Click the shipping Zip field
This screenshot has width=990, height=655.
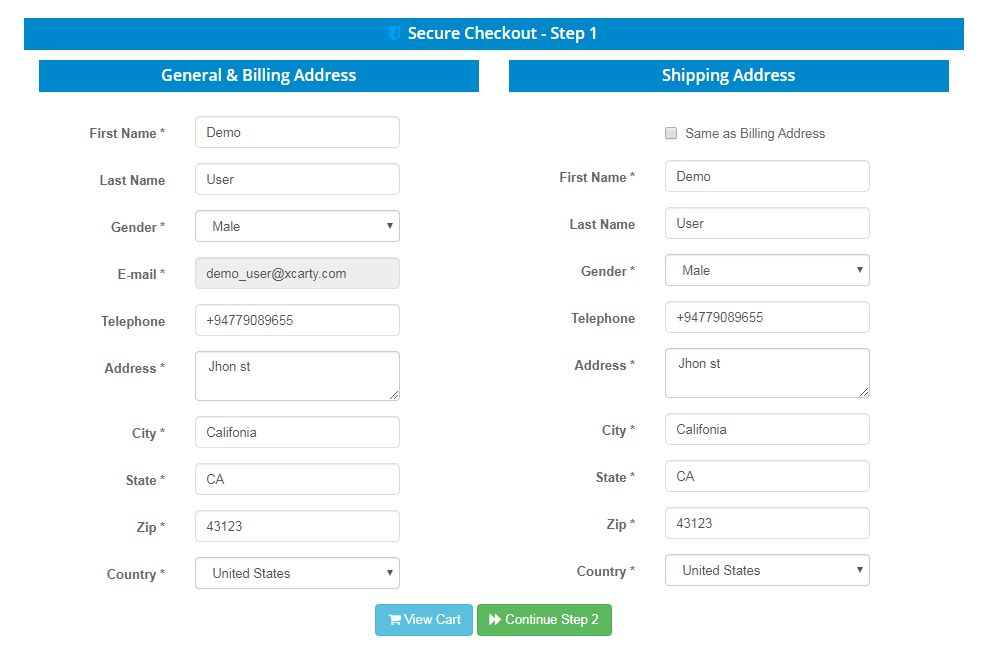pyautogui.click(x=767, y=523)
